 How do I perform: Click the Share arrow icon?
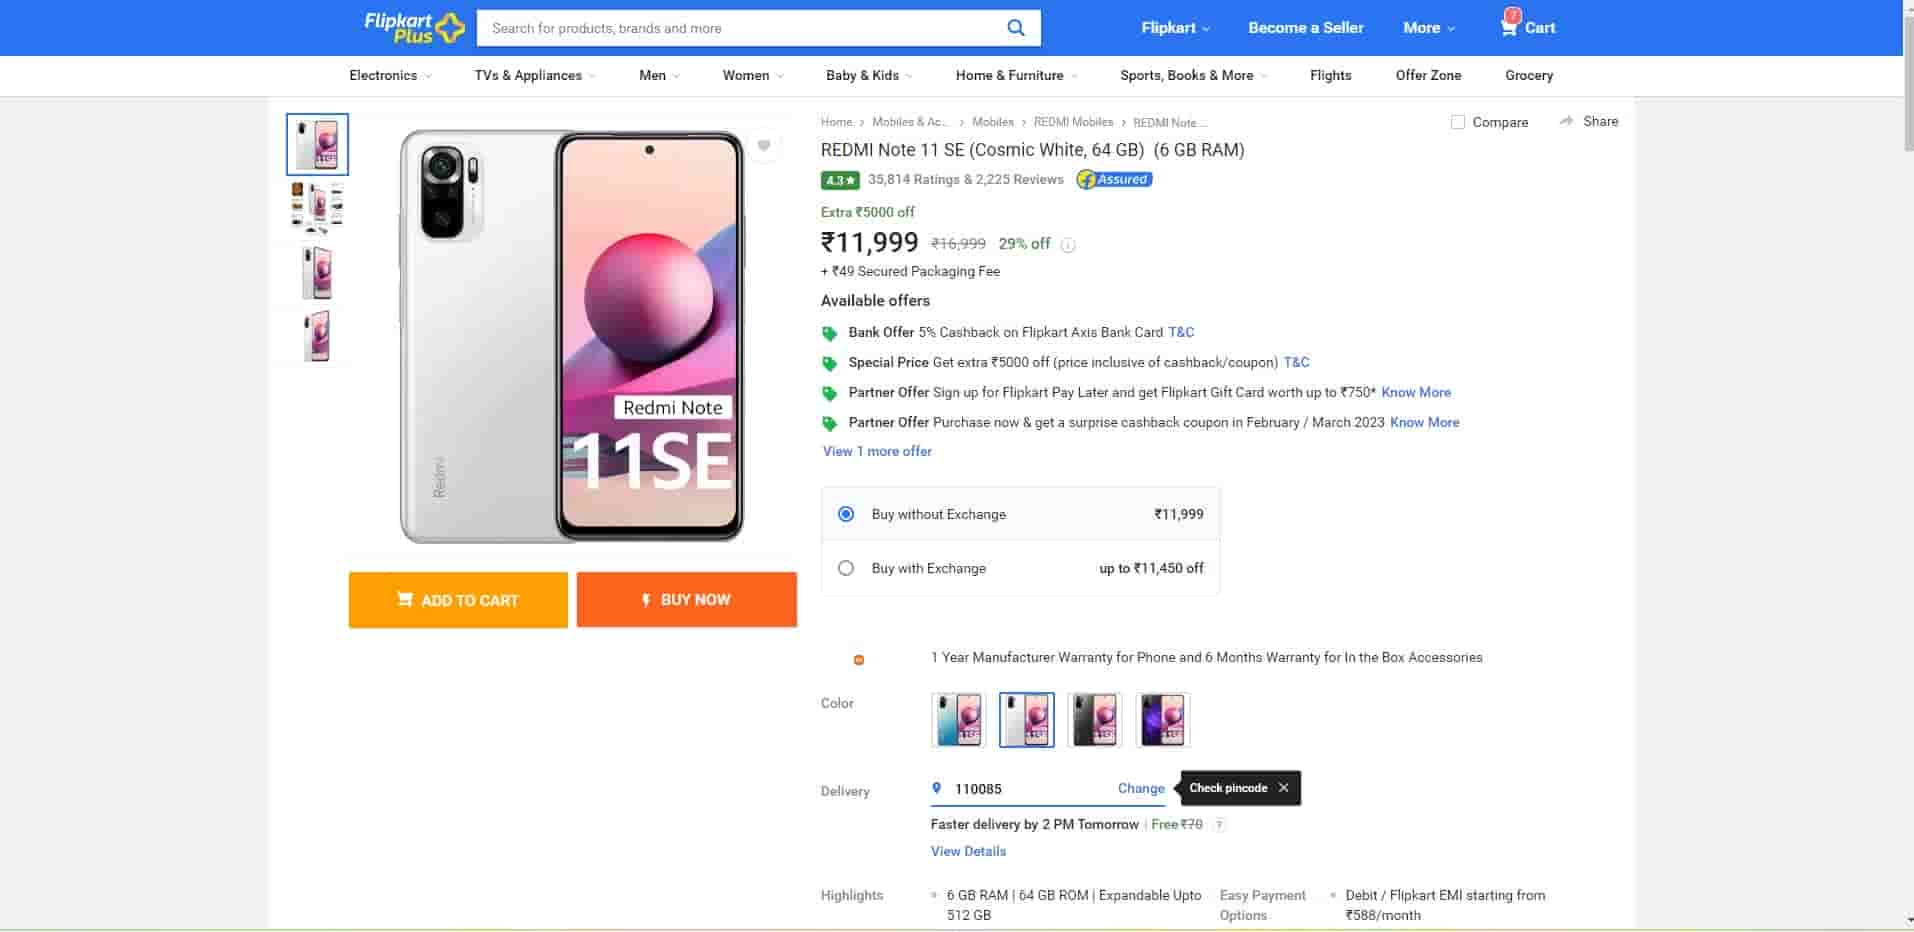[1566, 121]
